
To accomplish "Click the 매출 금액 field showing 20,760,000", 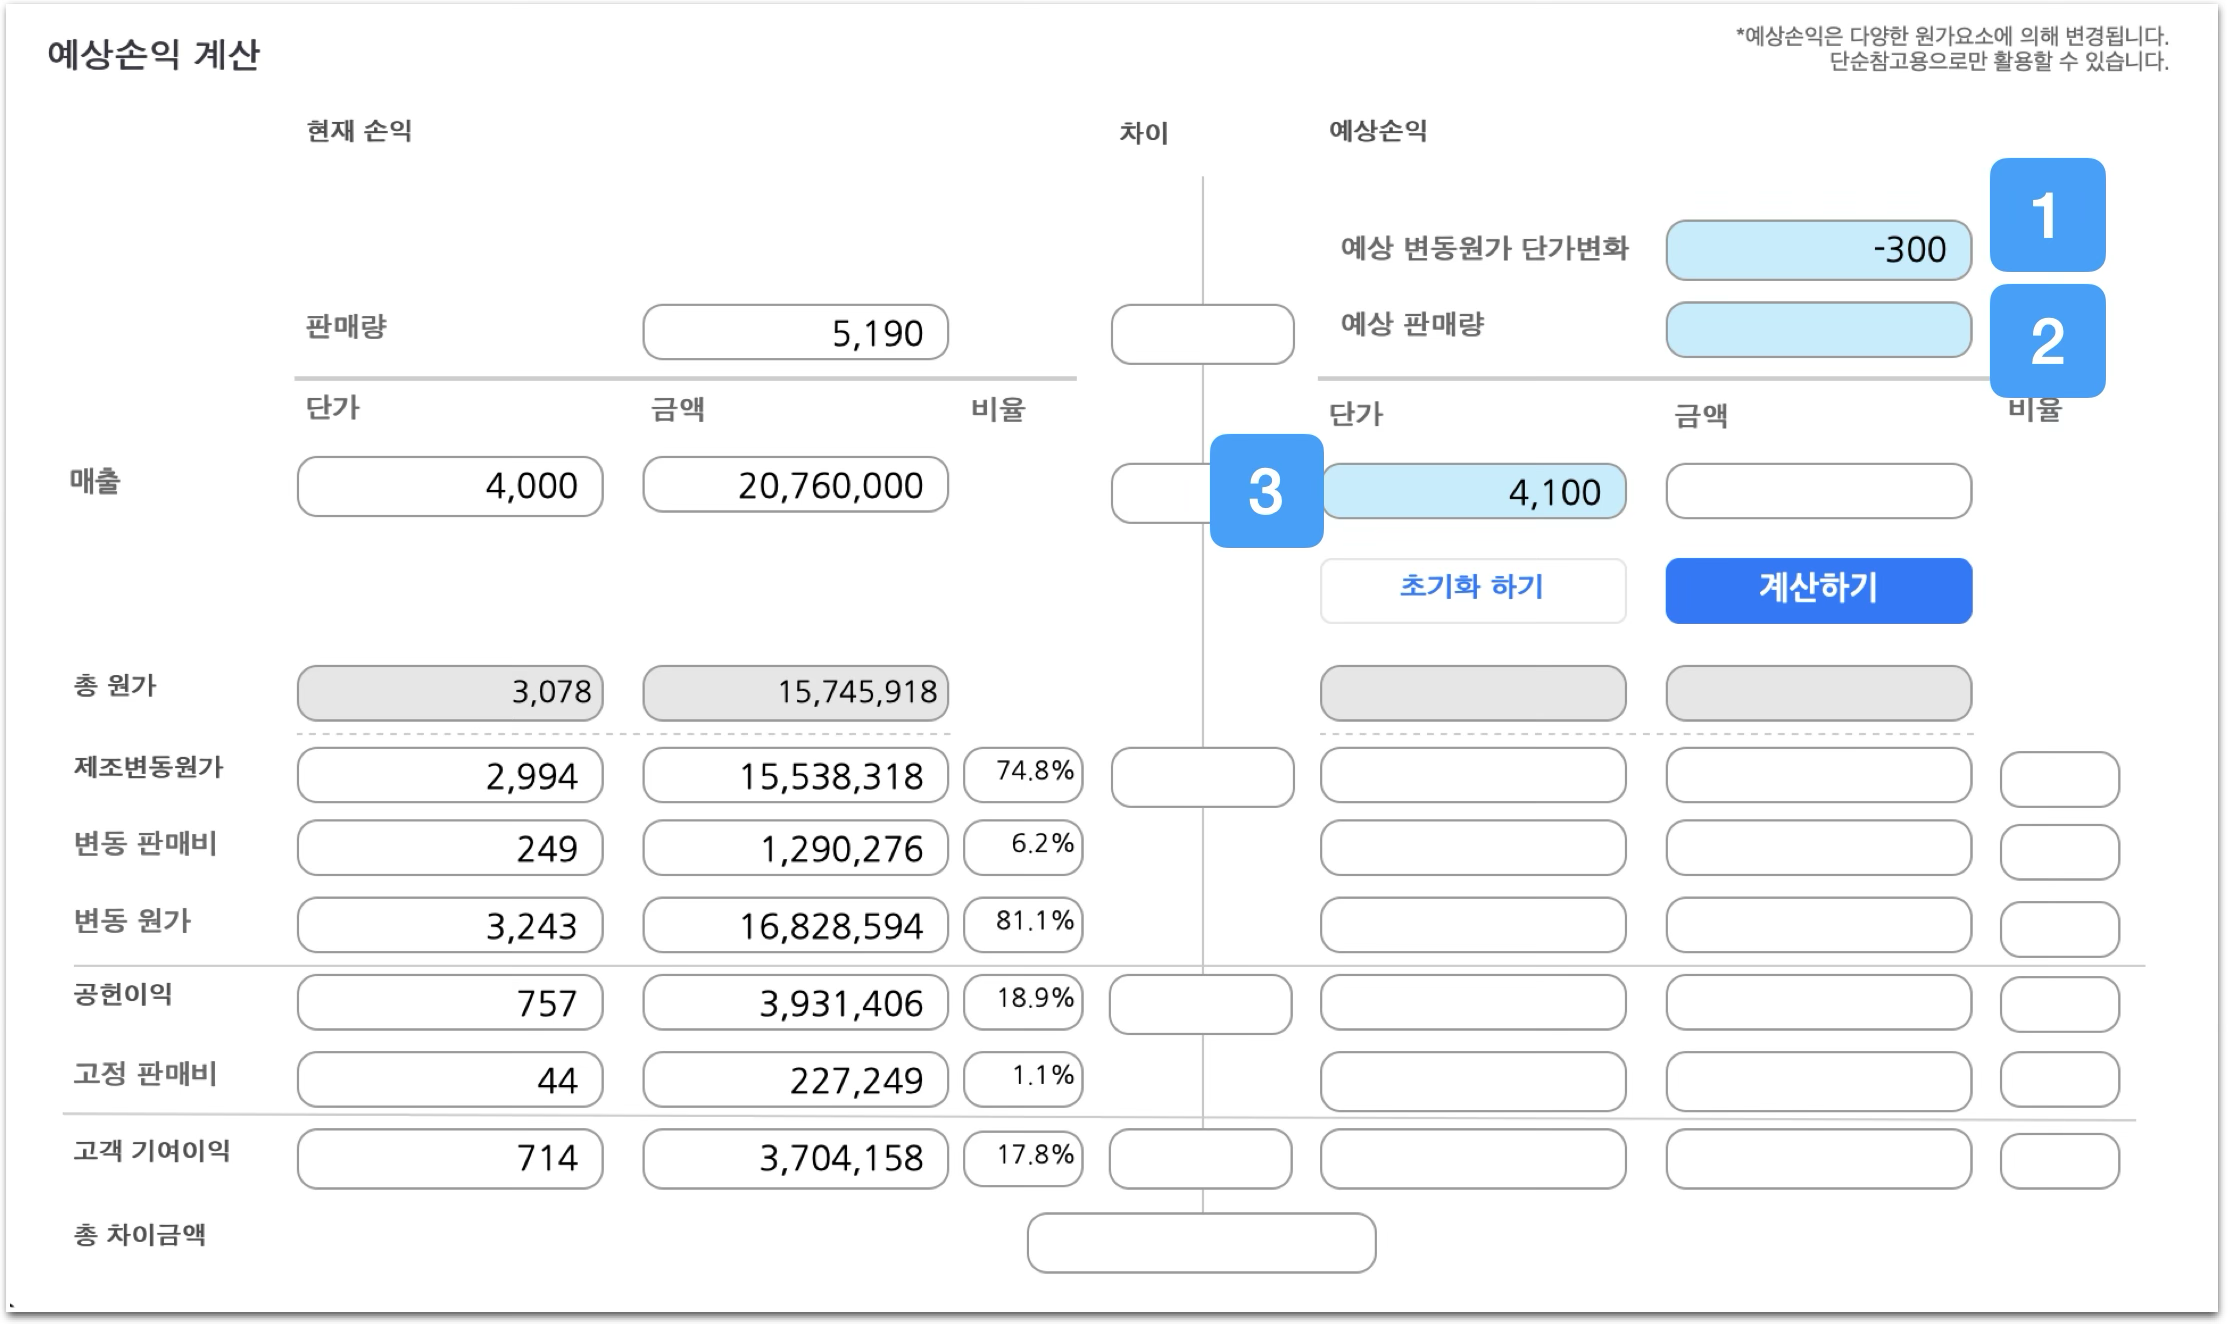I will [795, 486].
